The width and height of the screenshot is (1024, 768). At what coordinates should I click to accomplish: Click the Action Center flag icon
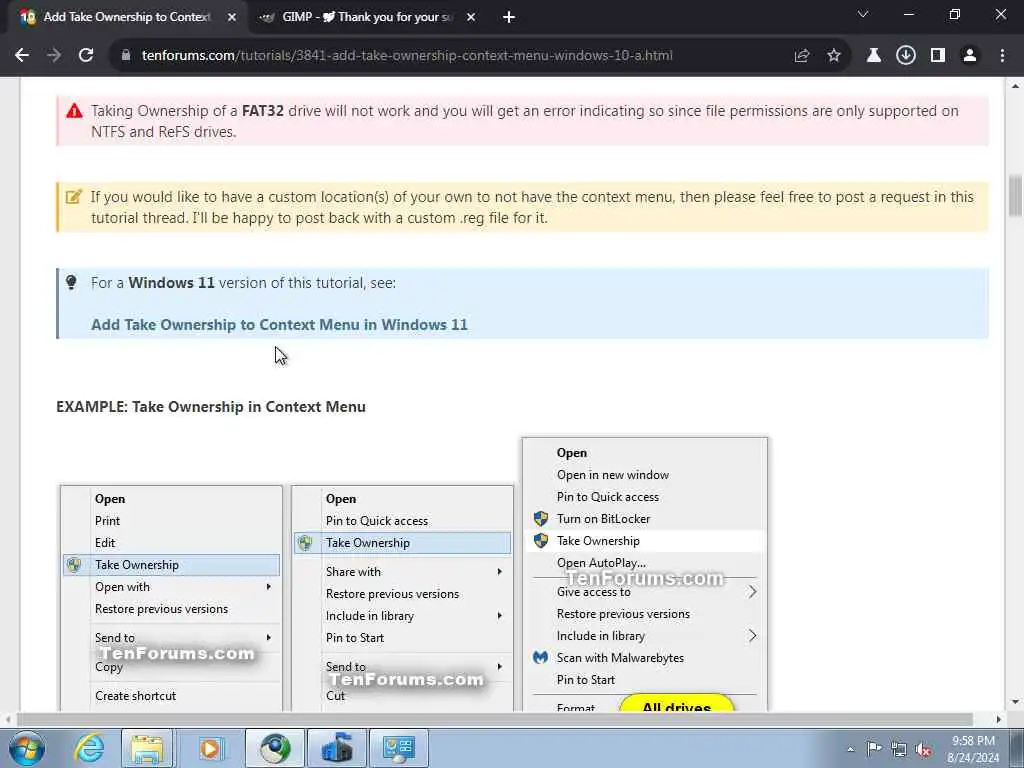point(874,749)
